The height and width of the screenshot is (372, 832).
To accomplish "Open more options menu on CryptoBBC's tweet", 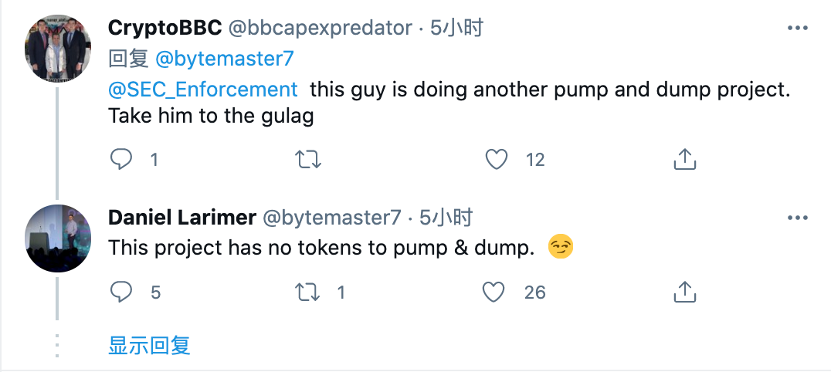I will [x=798, y=28].
